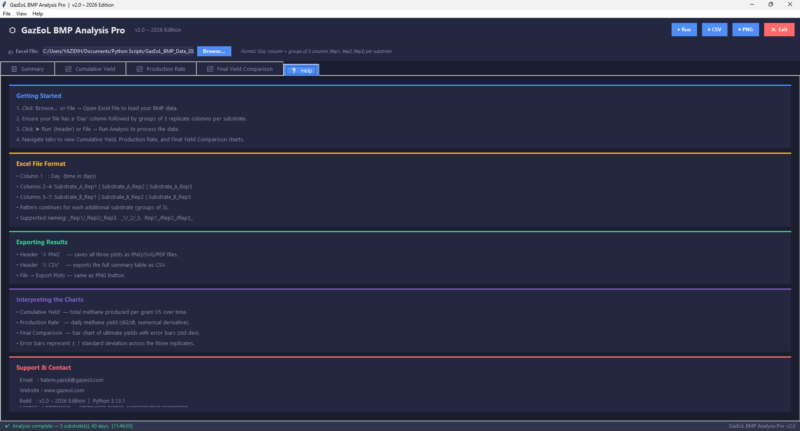The image size is (800, 431).
Task: Export plots using the PNG button
Action: click(x=745, y=30)
